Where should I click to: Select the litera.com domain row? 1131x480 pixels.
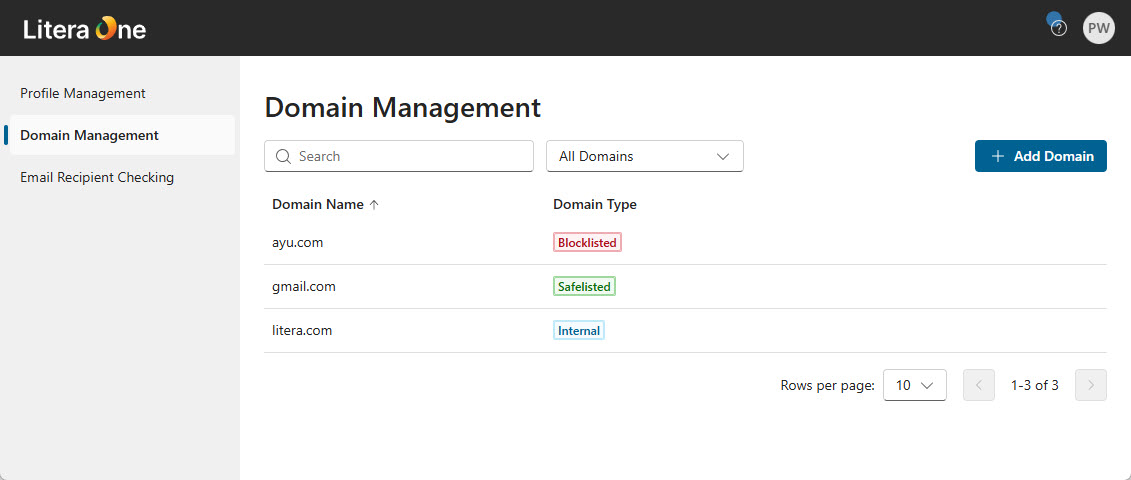coord(685,331)
